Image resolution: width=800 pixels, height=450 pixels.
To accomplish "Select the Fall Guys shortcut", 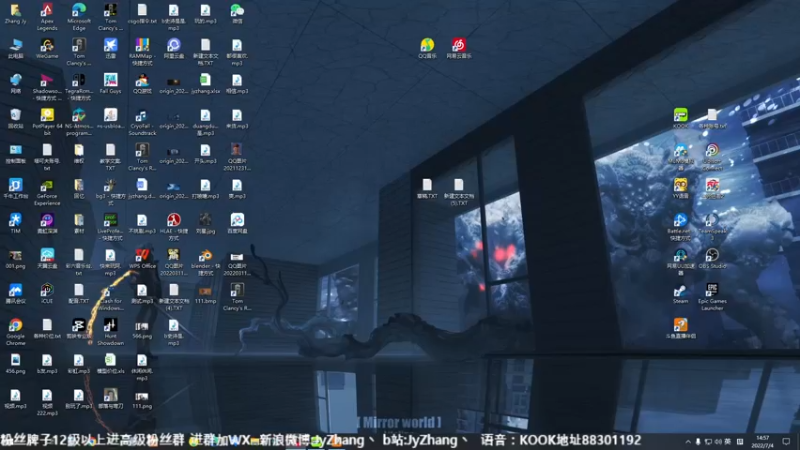I will [110, 84].
